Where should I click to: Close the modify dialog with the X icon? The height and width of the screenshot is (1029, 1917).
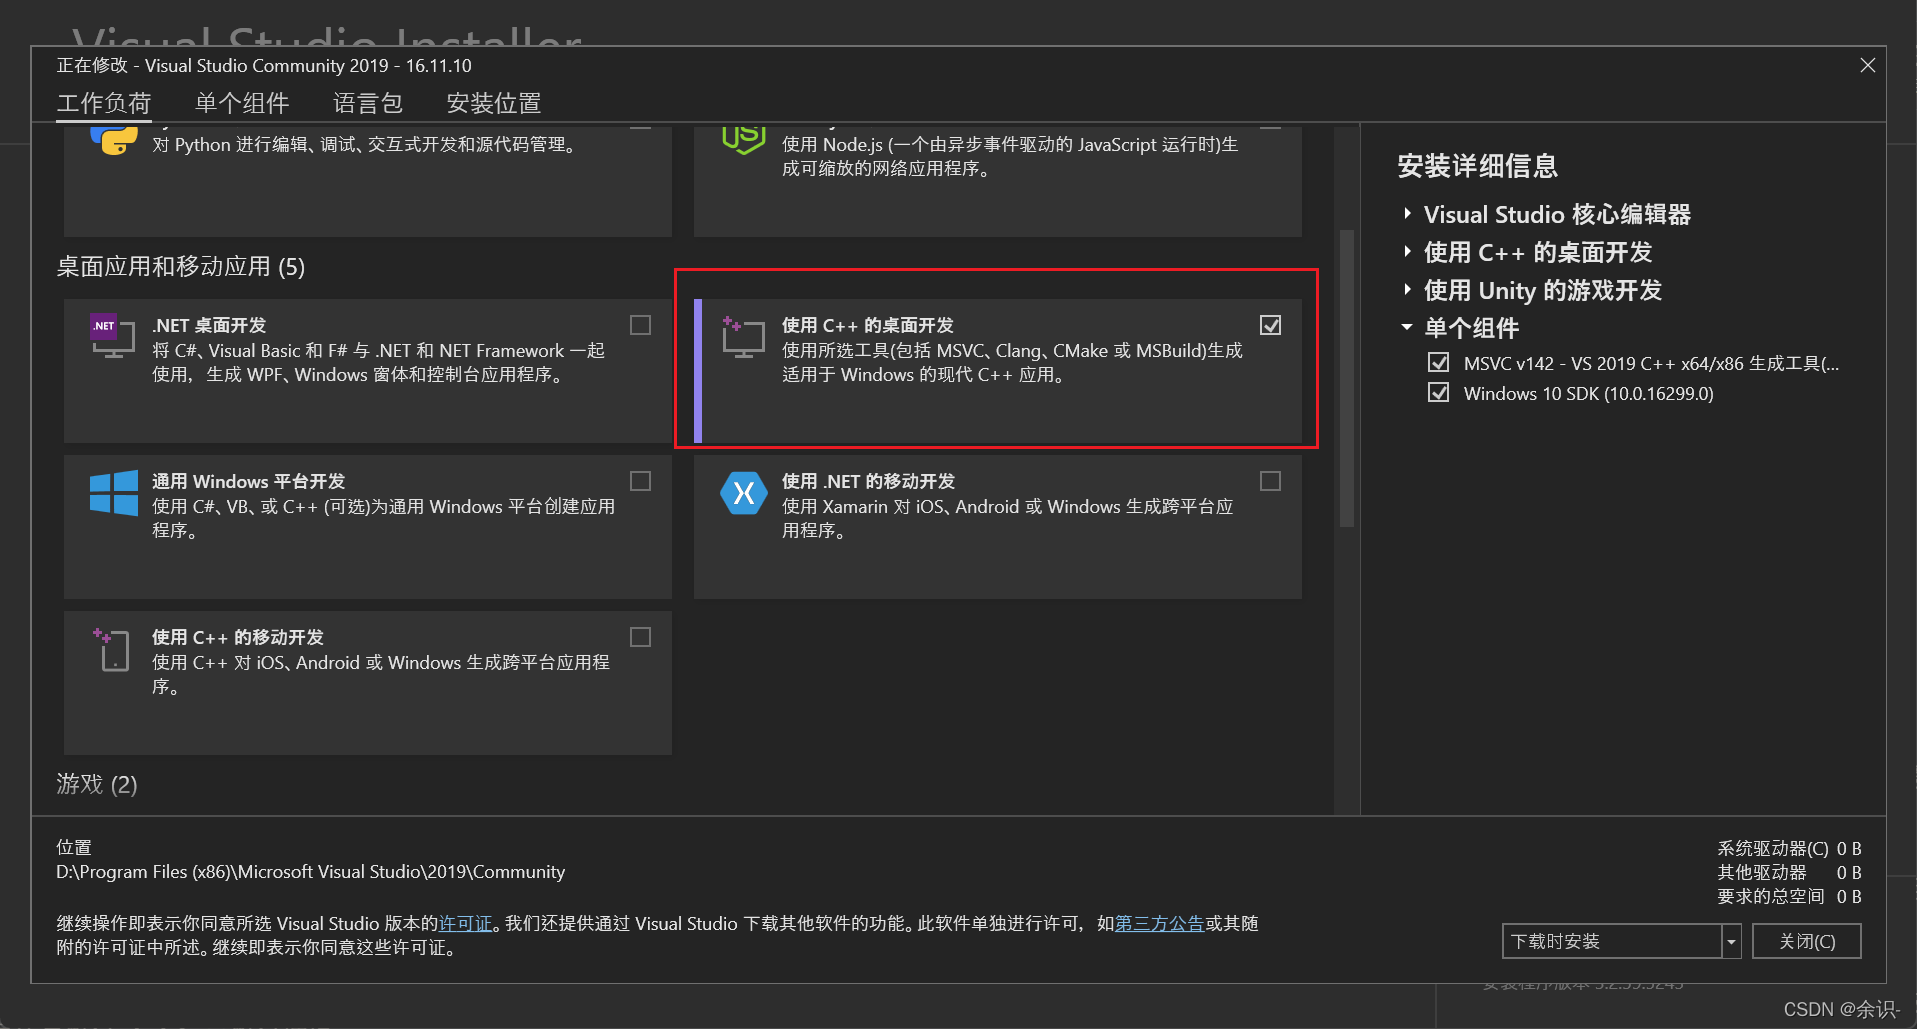(x=1867, y=65)
